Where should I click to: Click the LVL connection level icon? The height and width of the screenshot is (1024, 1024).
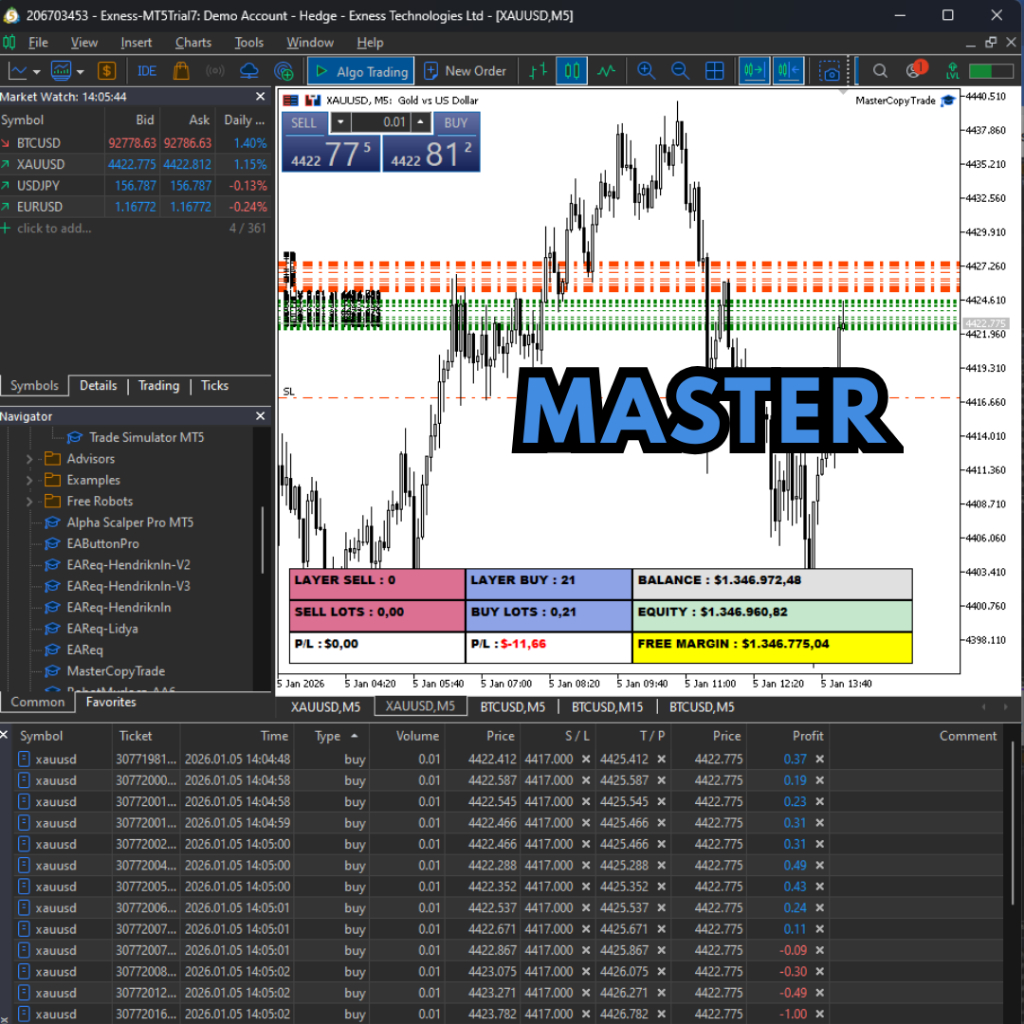point(952,71)
